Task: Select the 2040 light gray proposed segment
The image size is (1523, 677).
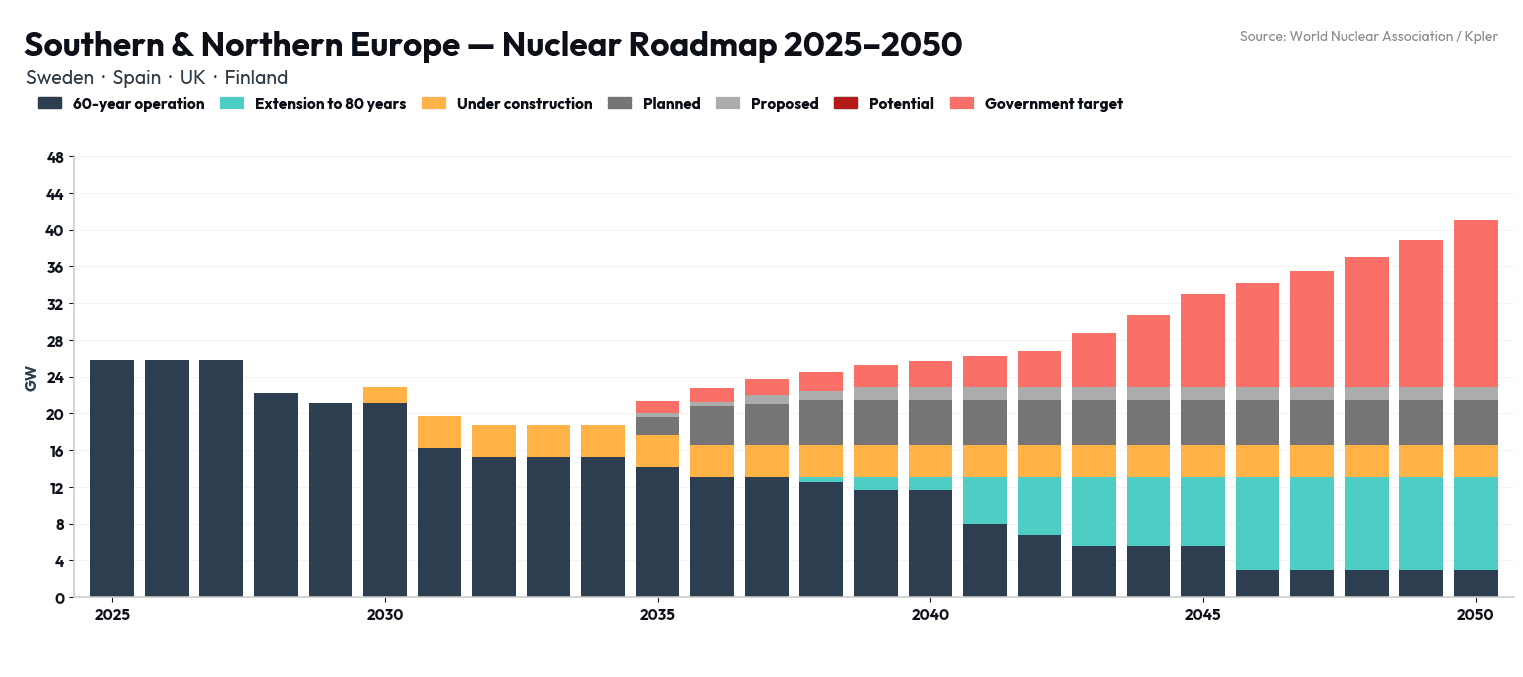Action: [930, 393]
